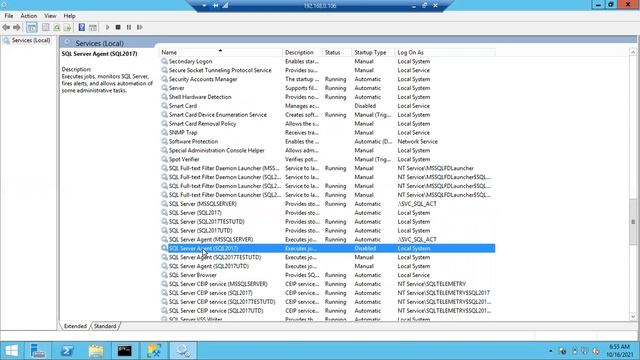Click the scroll down arrow of services list
The image size is (640, 360).
(633, 317)
